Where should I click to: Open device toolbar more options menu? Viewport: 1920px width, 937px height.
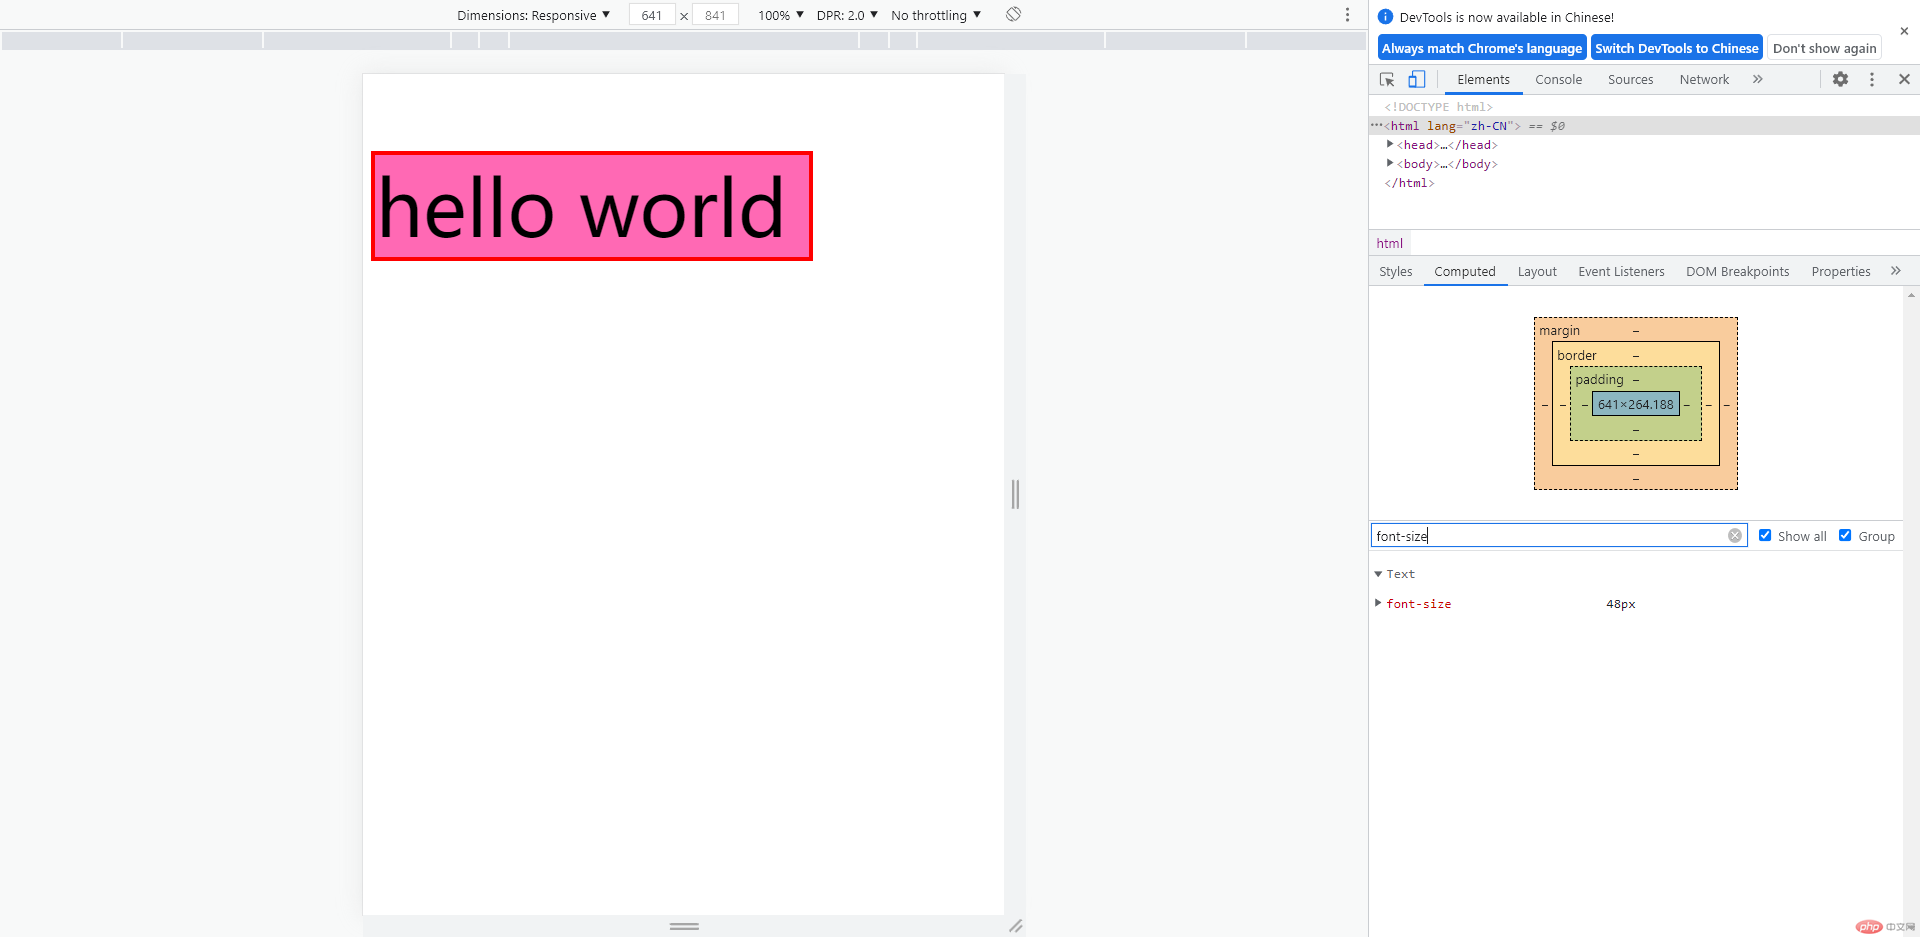point(1347,15)
